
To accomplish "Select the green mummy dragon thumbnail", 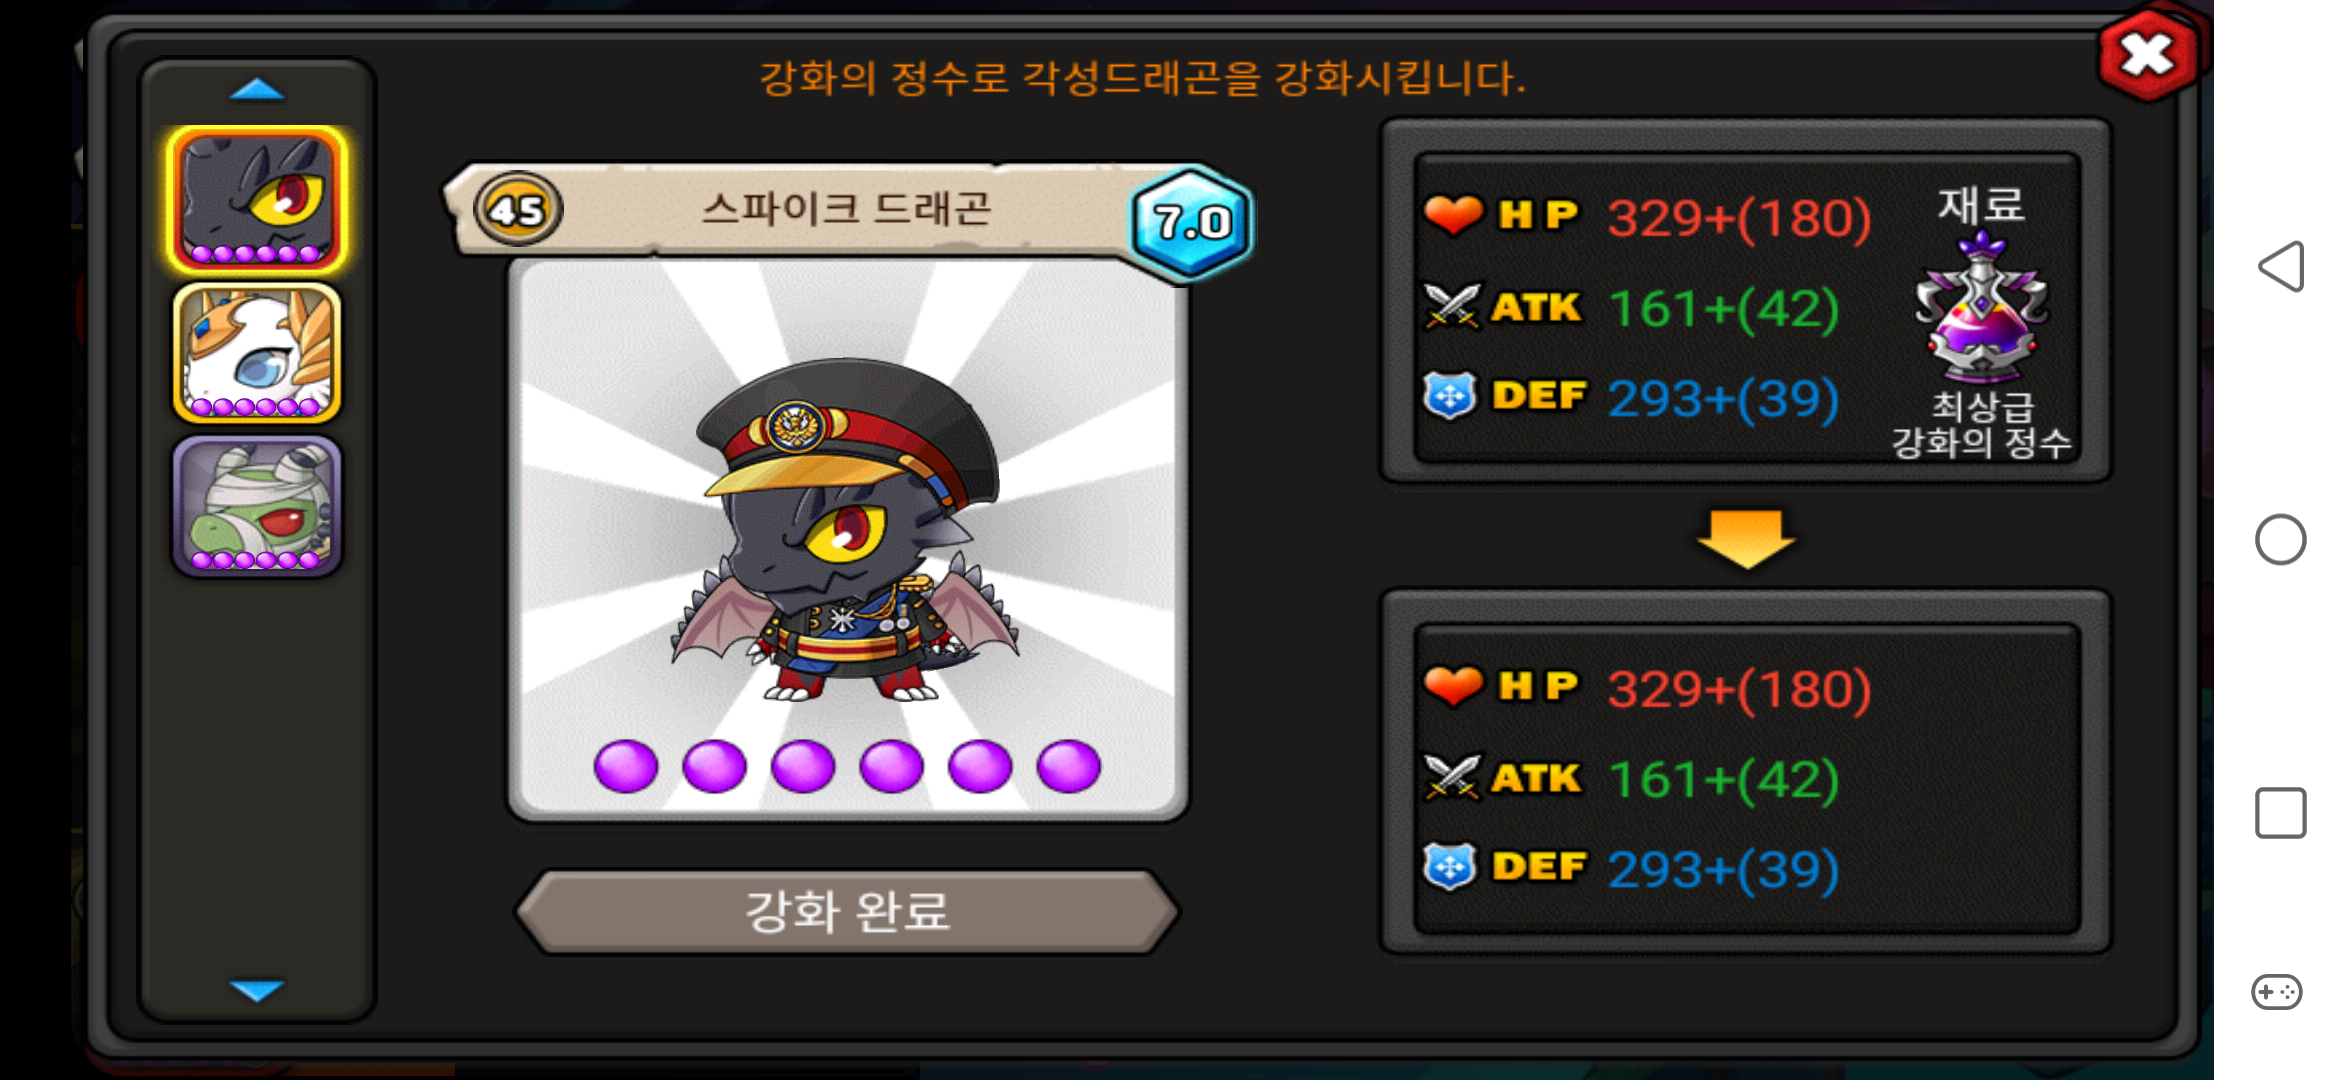I will click(x=257, y=506).
